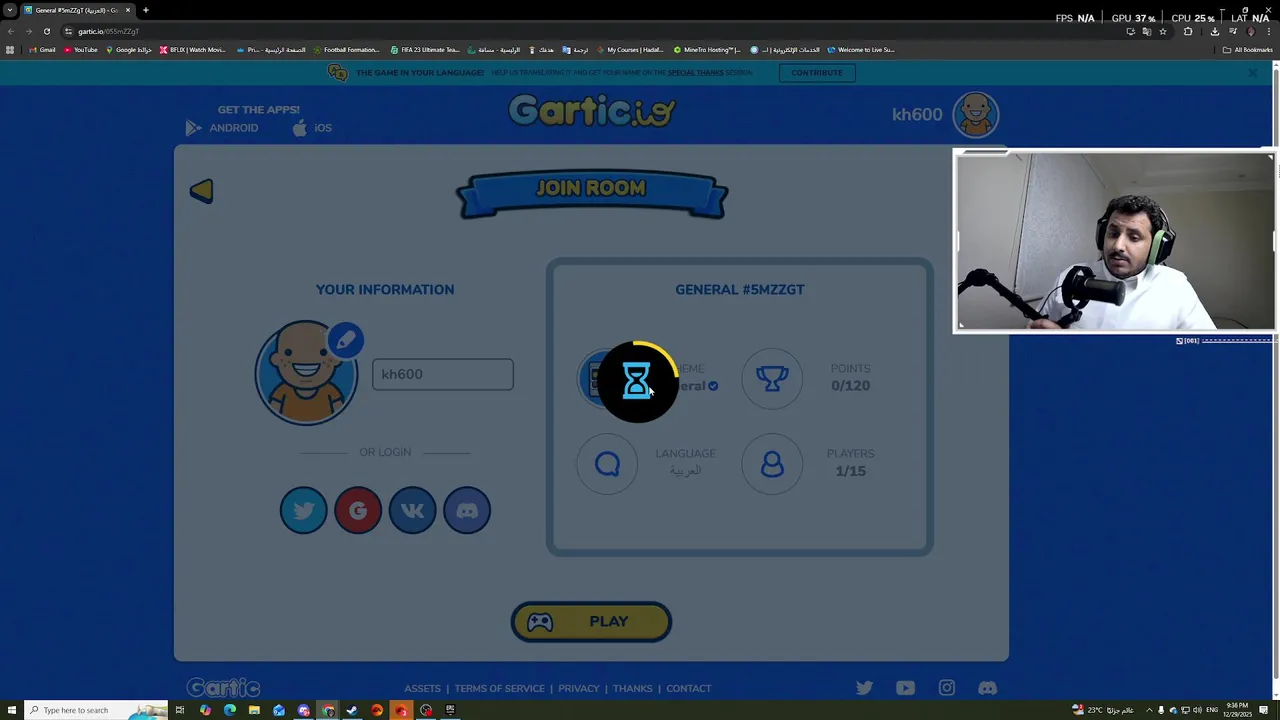
Task: Open a new browser tab
Action: point(145,10)
